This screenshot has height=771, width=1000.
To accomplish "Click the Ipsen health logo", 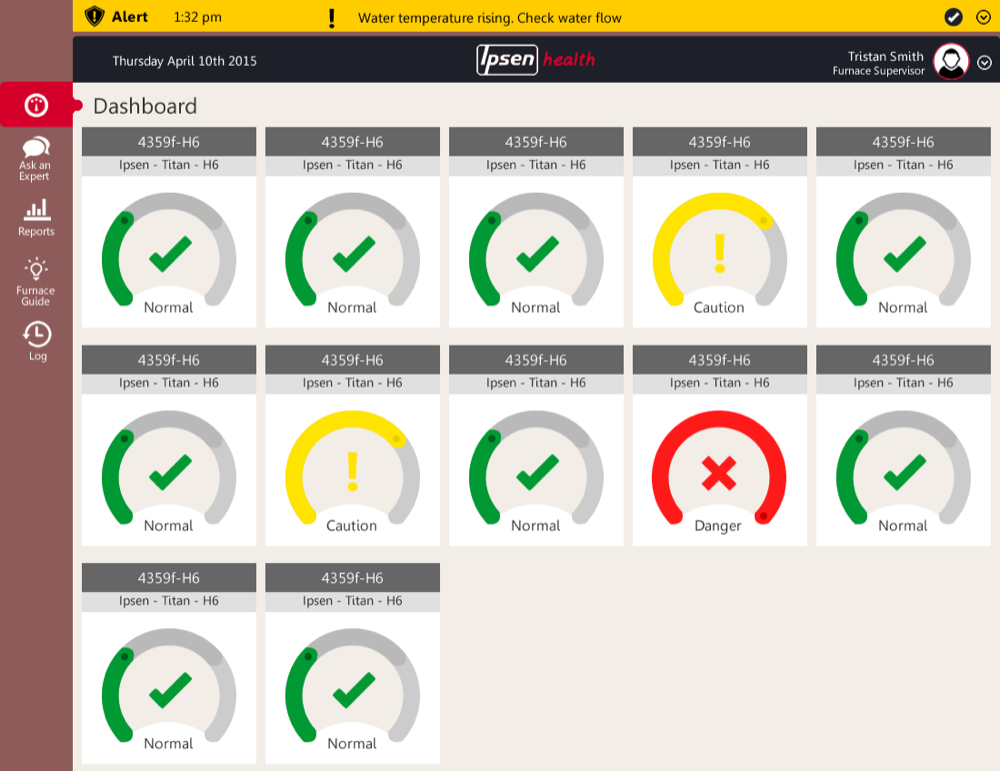I will click(536, 60).
